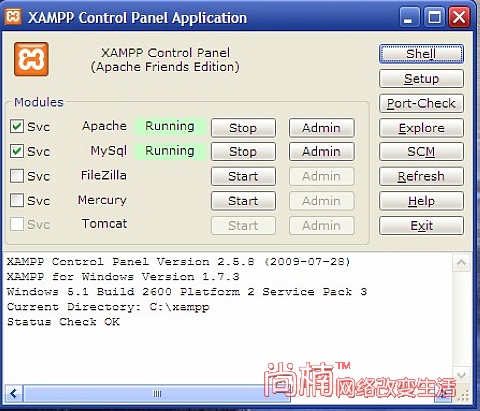Check the Mercury Svc checkbox
The height and width of the screenshot is (411, 480).
click(x=17, y=200)
